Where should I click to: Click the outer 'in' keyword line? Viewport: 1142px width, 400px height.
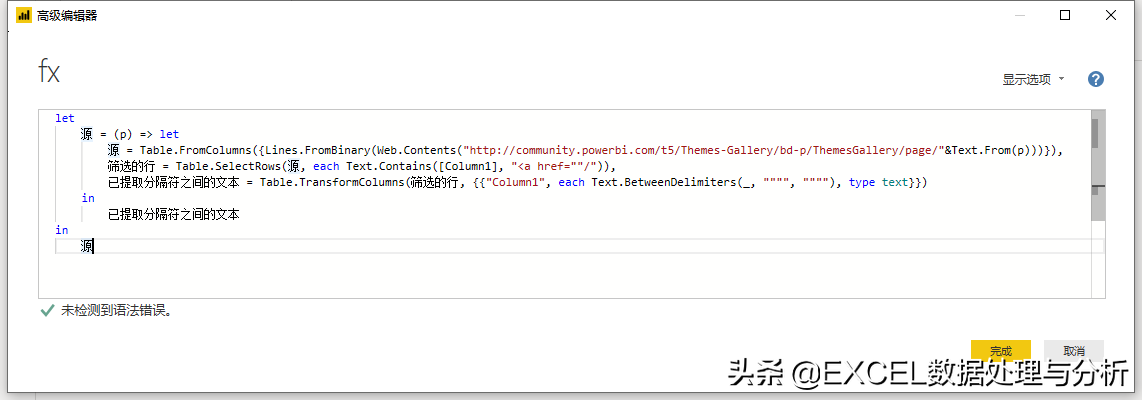pos(62,230)
